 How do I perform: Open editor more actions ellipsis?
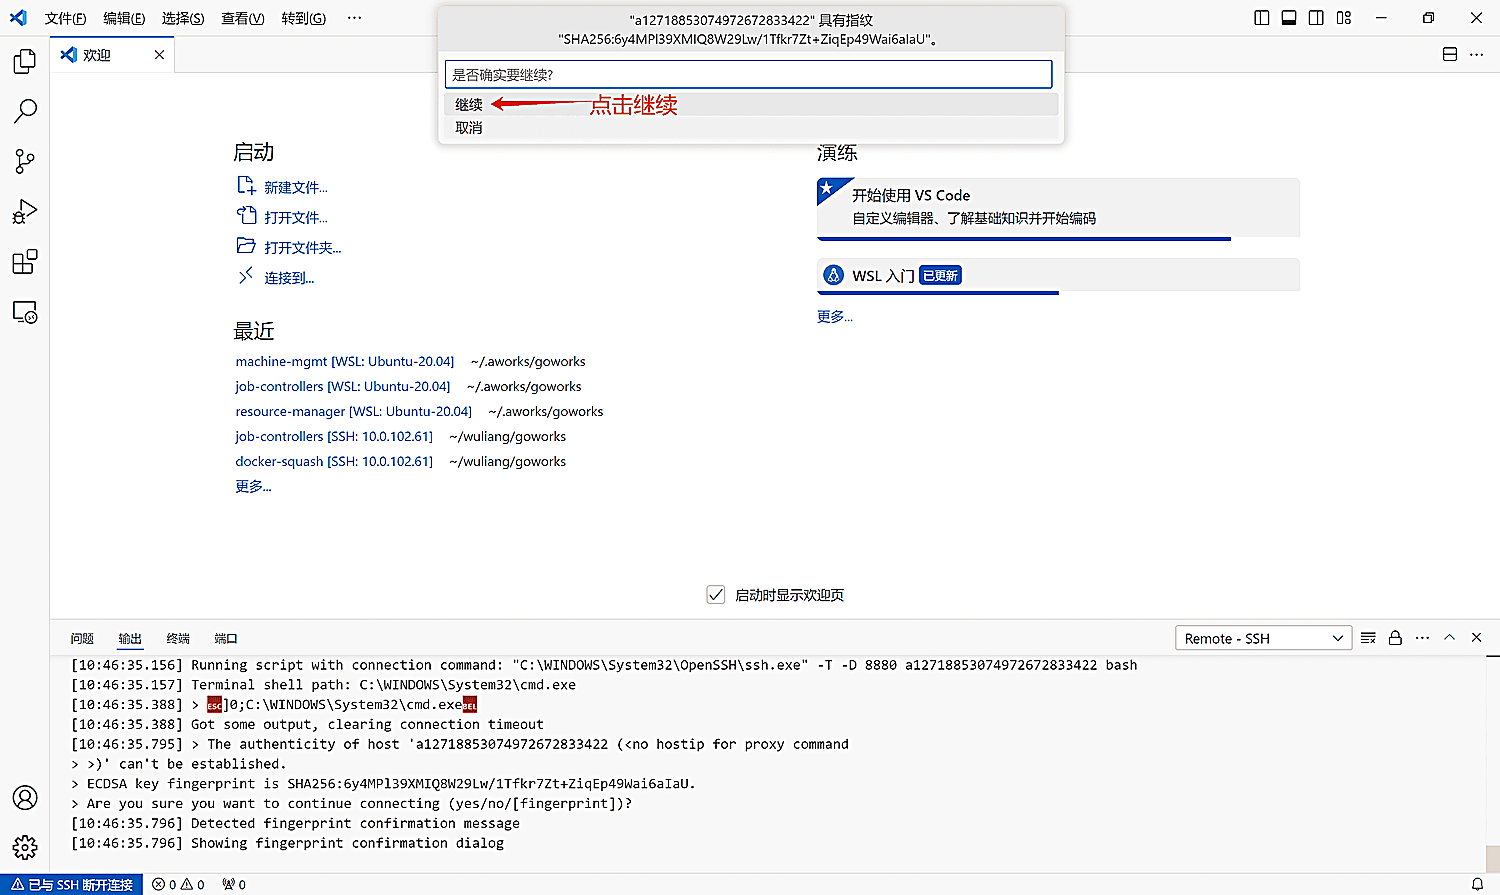pos(1477,54)
